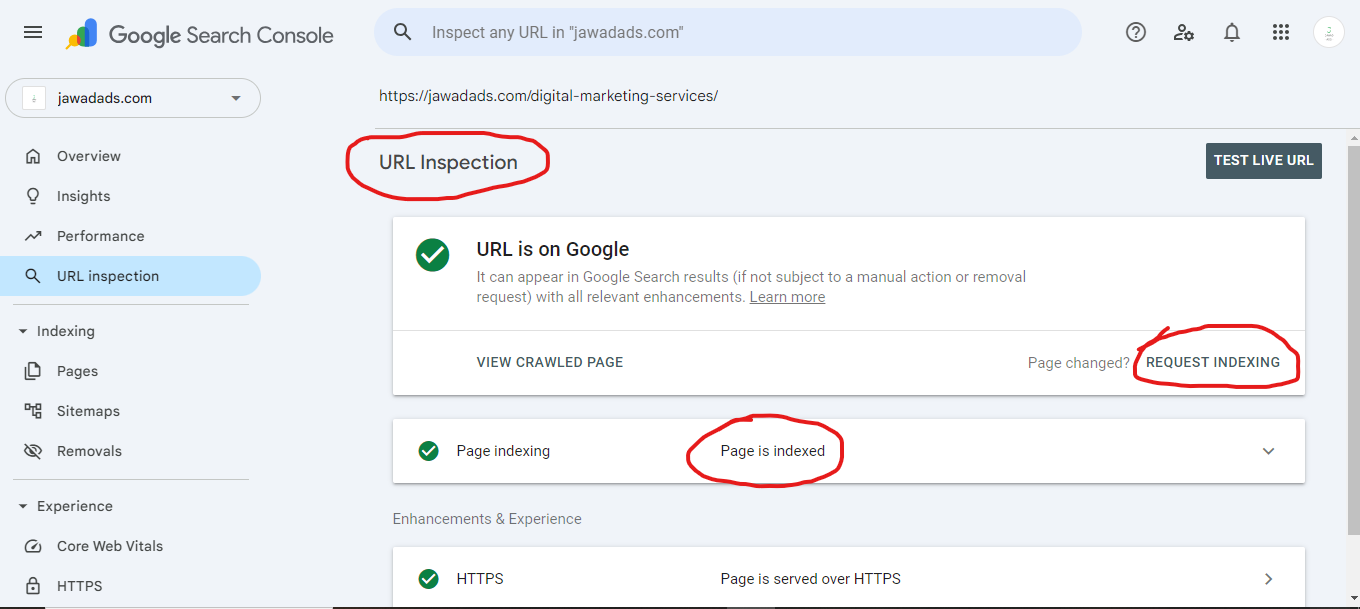Click the TEST LIVE URL button
This screenshot has width=1360, height=609.
1263,160
